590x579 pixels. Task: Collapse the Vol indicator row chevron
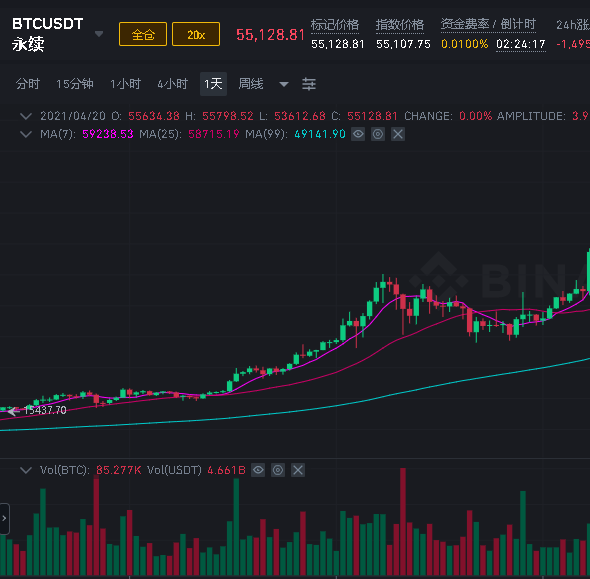[26, 470]
